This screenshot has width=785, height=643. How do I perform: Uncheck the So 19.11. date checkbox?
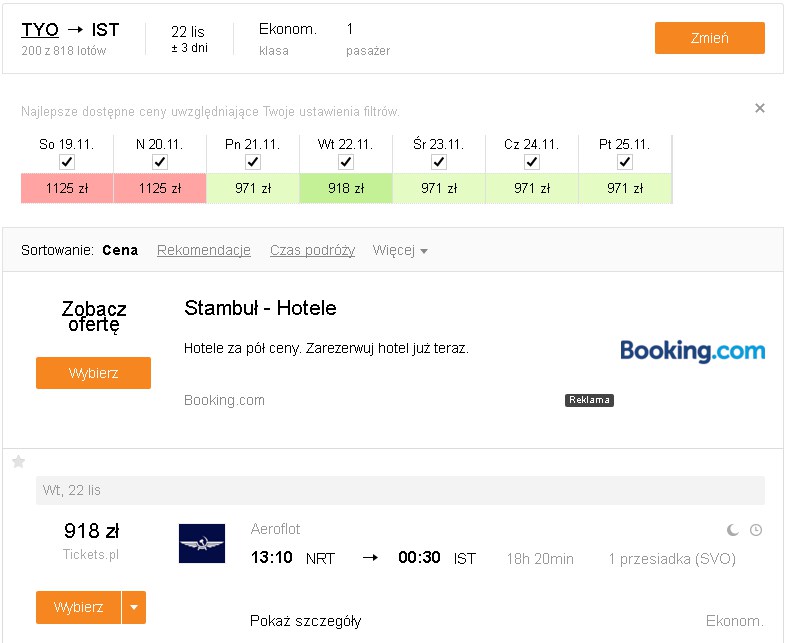point(67,162)
